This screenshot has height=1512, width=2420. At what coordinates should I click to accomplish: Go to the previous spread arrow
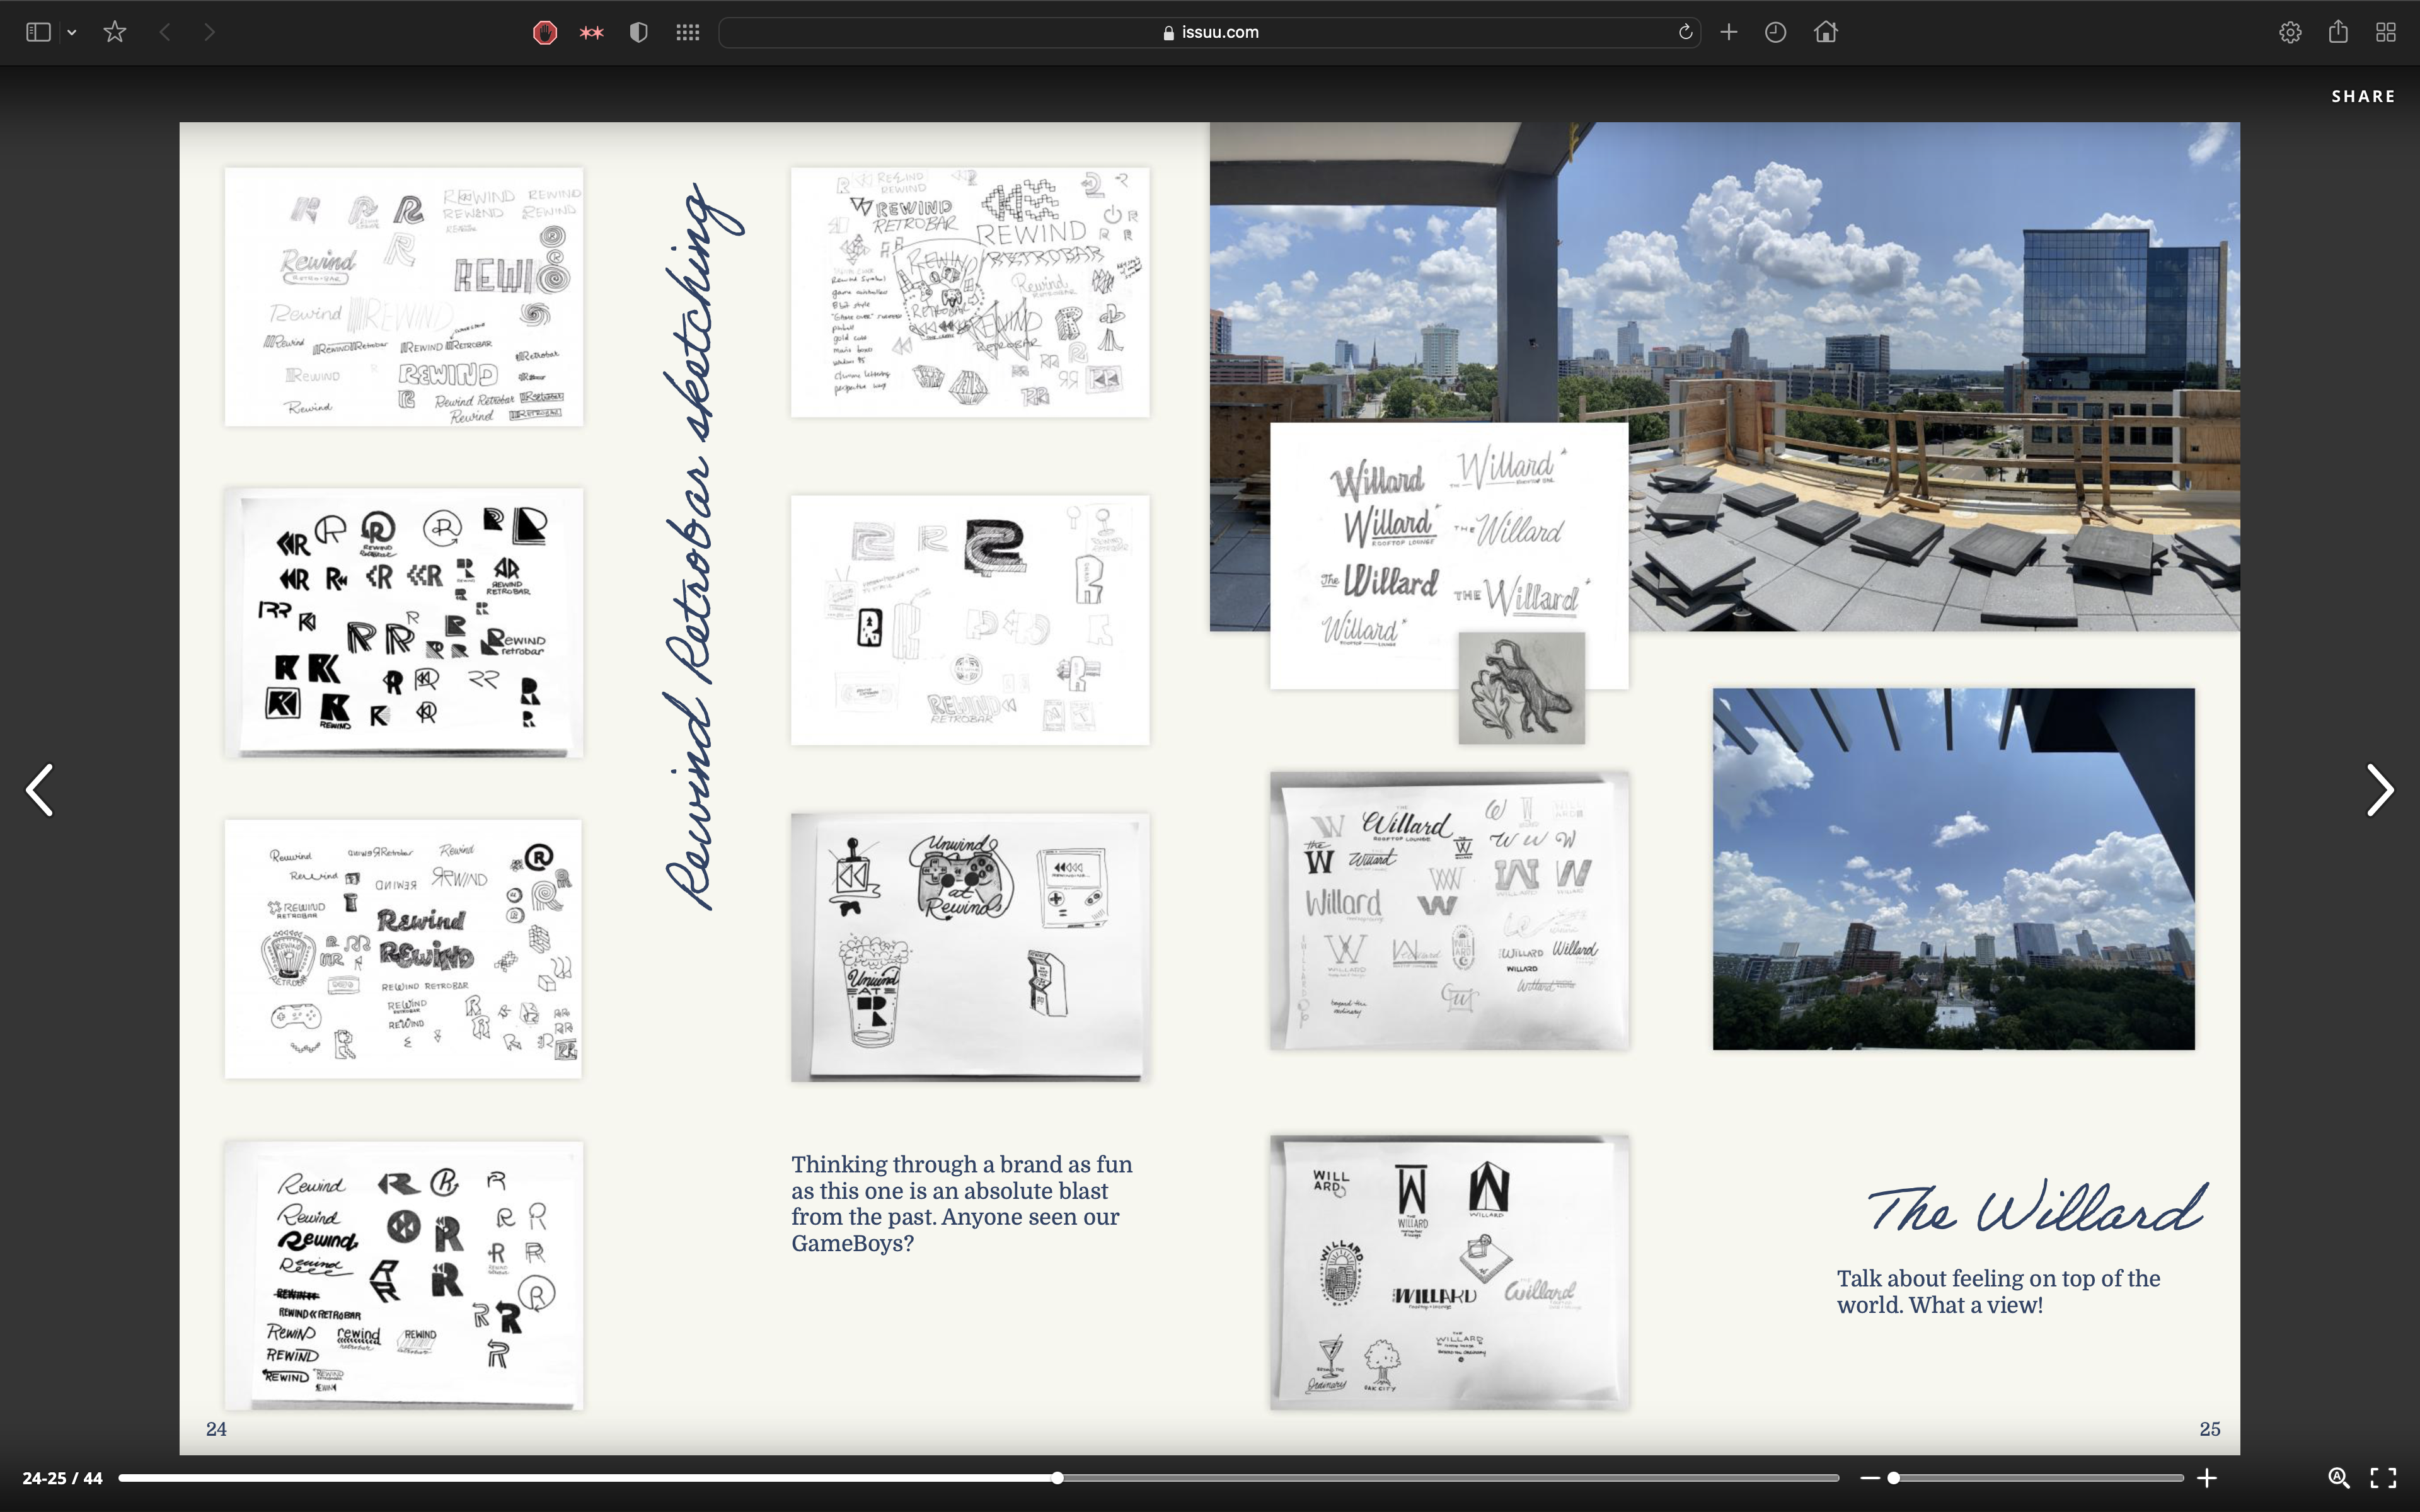point(40,790)
